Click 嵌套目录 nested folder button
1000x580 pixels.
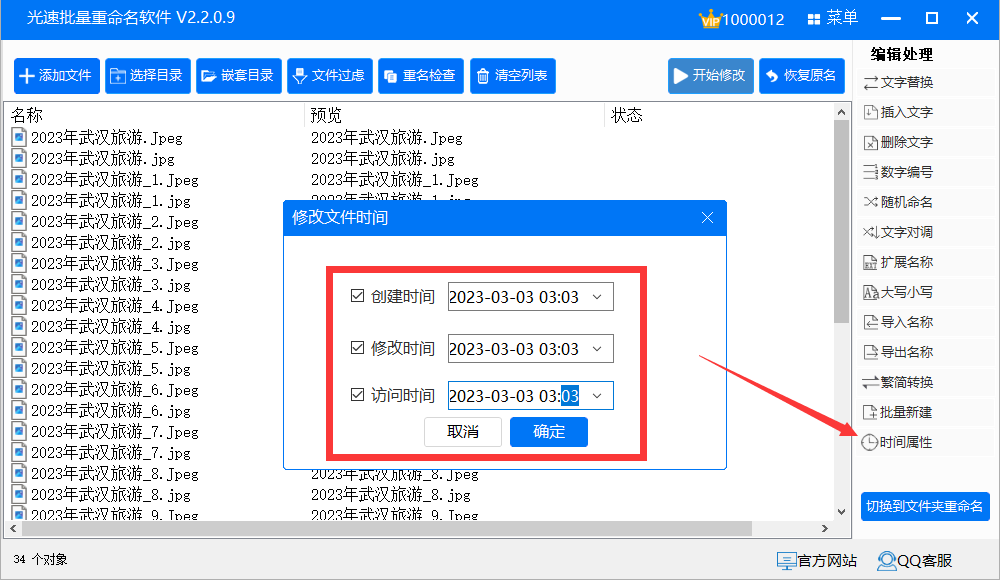239,76
